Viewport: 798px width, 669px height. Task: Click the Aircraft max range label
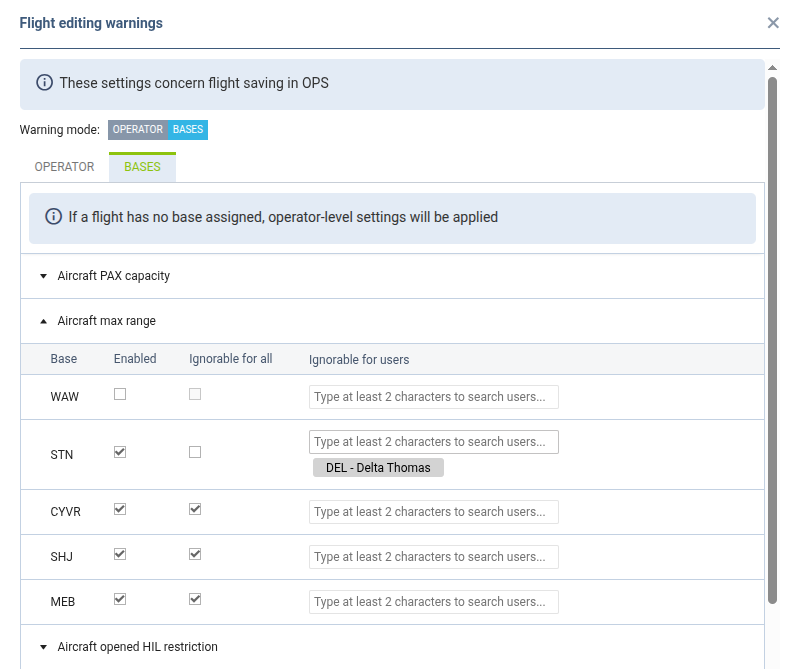(106, 321)
